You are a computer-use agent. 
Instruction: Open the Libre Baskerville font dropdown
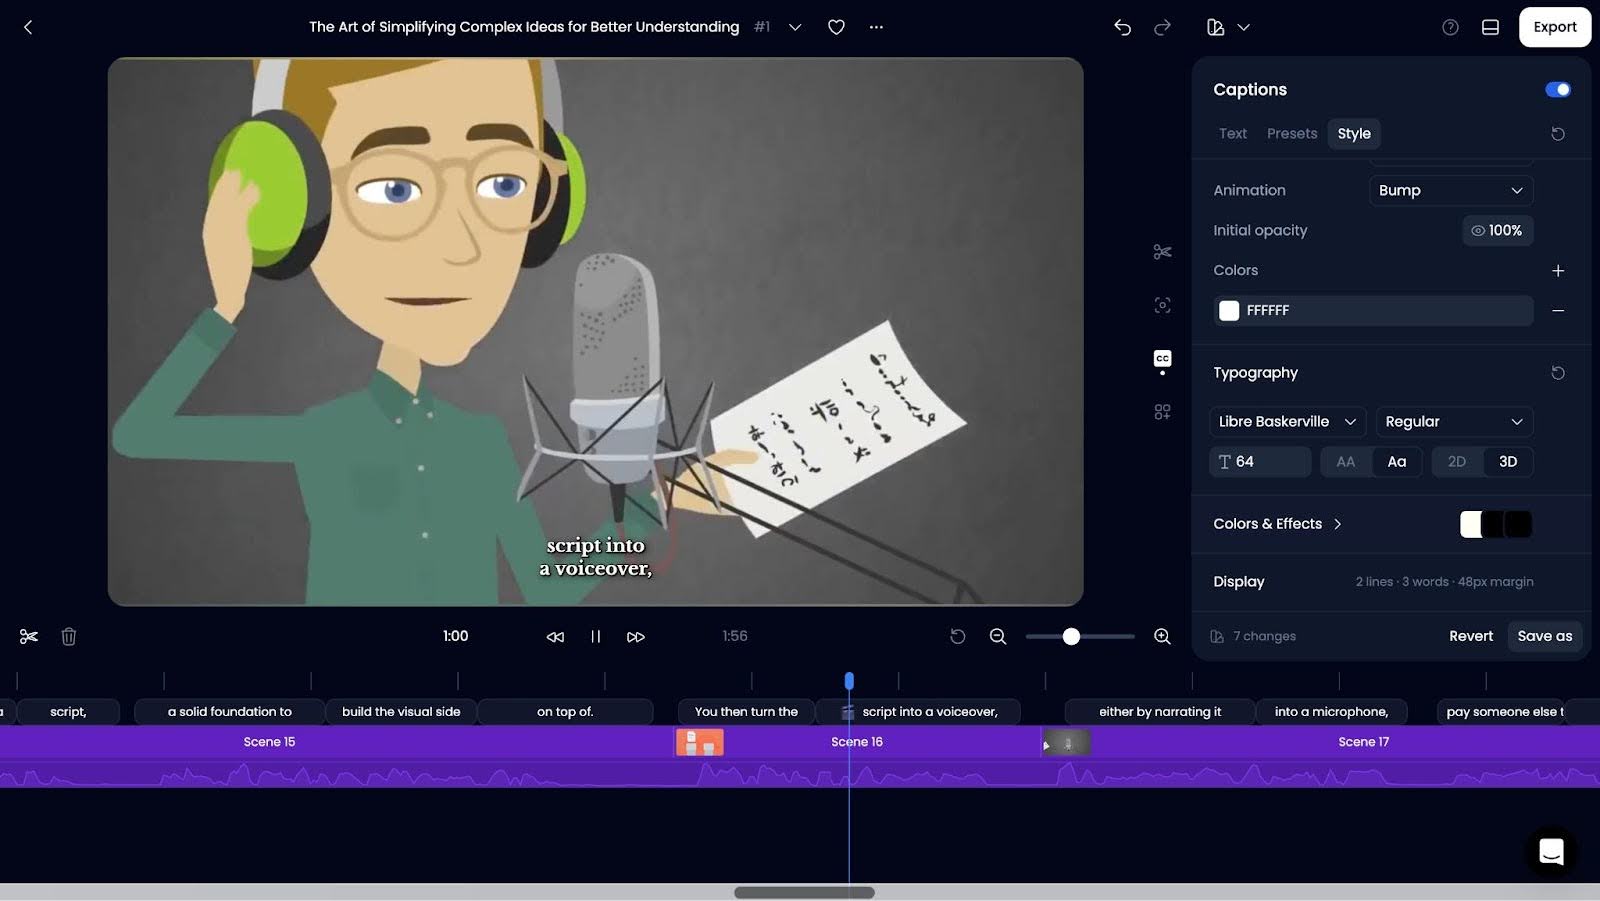[1287, 421]
